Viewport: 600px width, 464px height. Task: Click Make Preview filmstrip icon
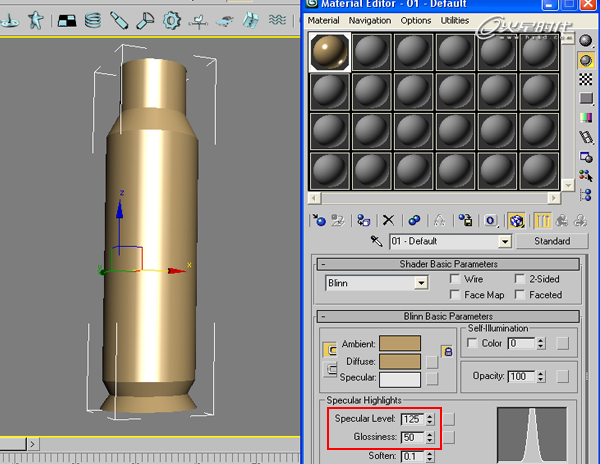tap(585, 137)
